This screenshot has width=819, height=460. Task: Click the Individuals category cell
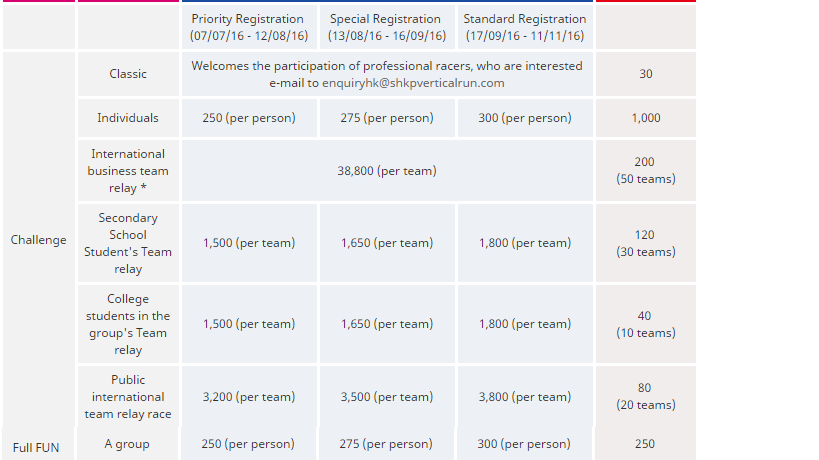pos(128,117)
